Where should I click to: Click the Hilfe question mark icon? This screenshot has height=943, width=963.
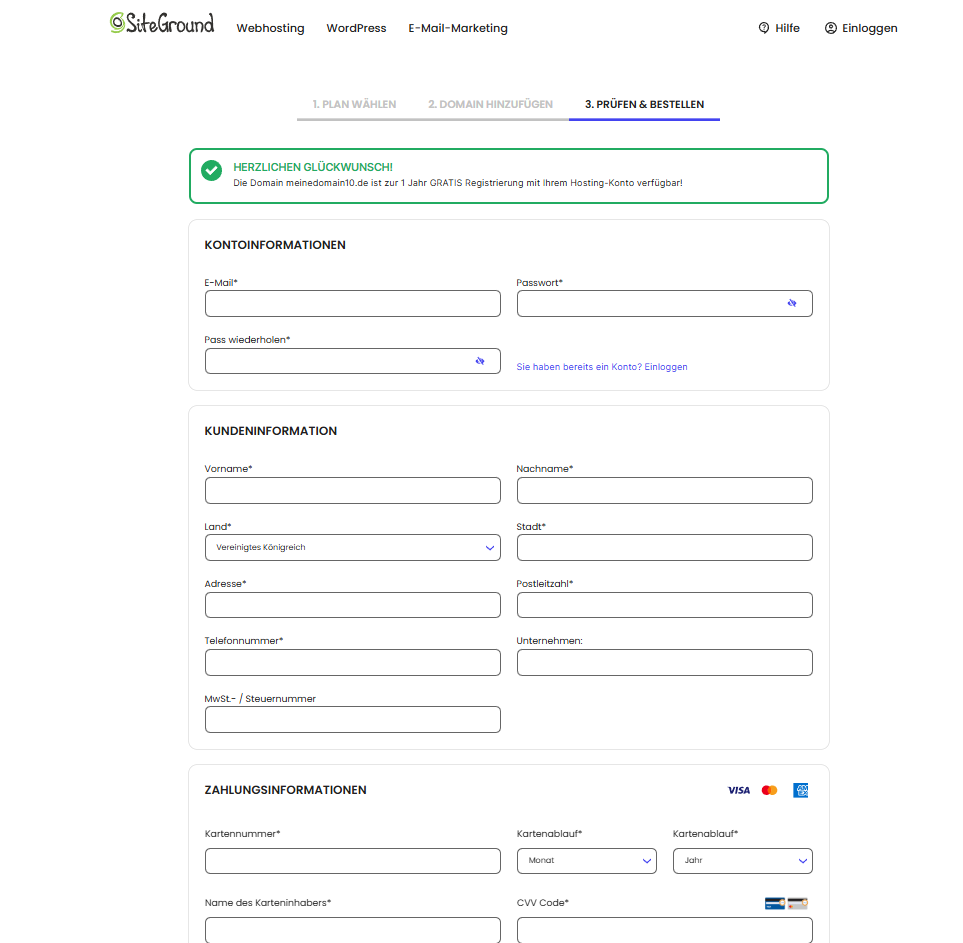coord(763,28)
